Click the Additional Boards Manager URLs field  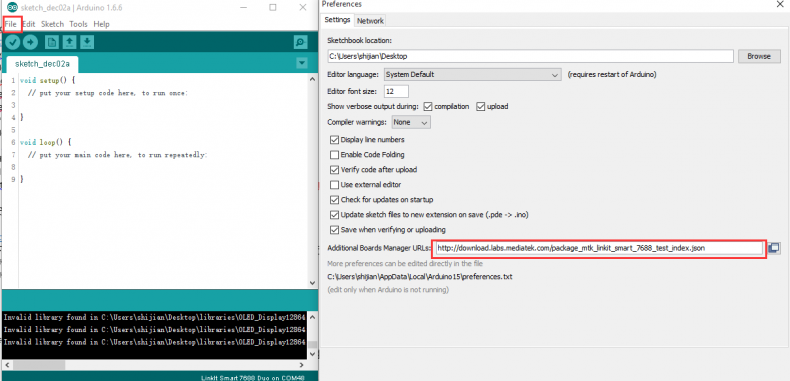[599, 248]
